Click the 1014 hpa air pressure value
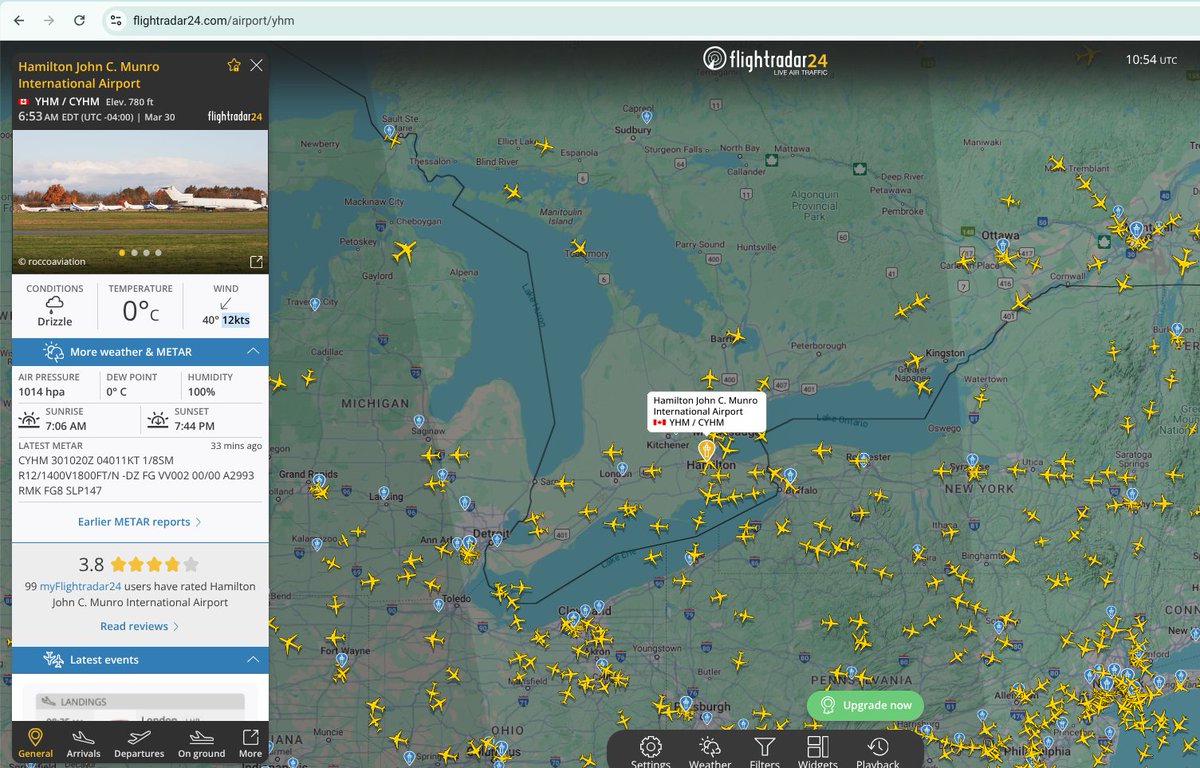This screenshot has height=768, width=1200. pyautogui.click(x=41, y=392)
